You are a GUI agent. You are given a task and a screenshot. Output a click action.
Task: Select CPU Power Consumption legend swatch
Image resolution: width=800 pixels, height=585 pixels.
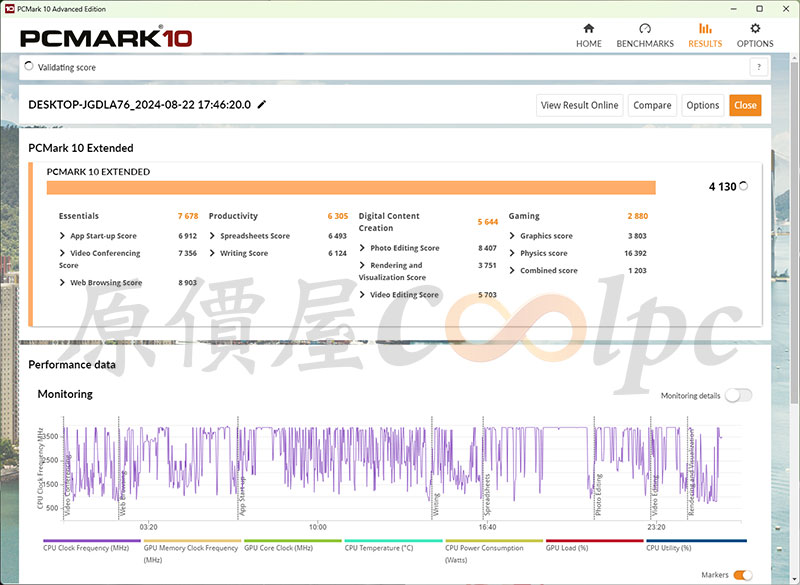point(494,541)
